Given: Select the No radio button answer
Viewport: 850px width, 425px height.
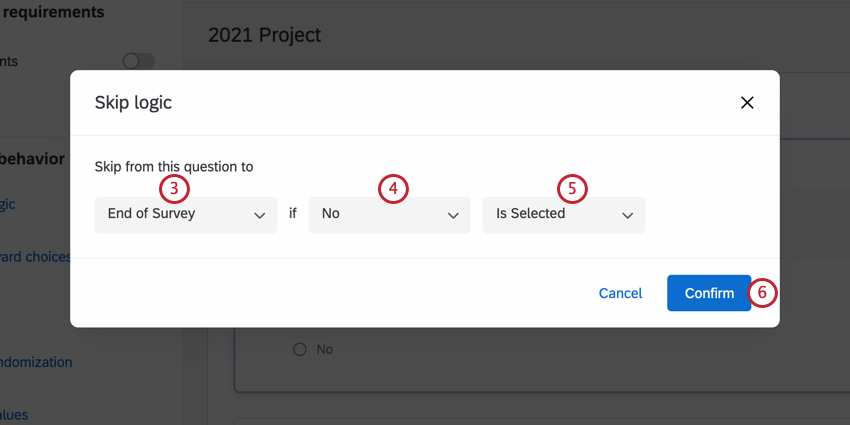Looking at the screenshot, I should pos(299,349).
